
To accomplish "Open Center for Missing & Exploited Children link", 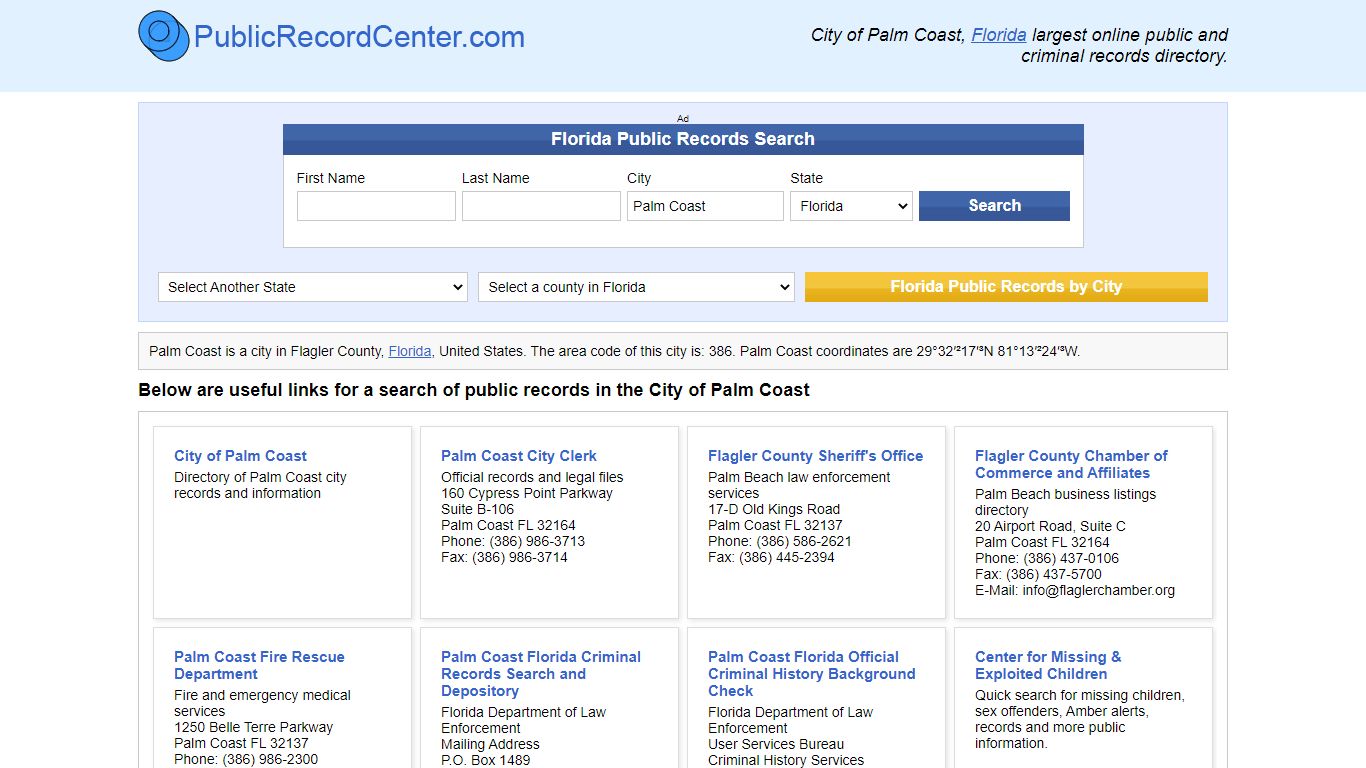I will [1048, 665].
